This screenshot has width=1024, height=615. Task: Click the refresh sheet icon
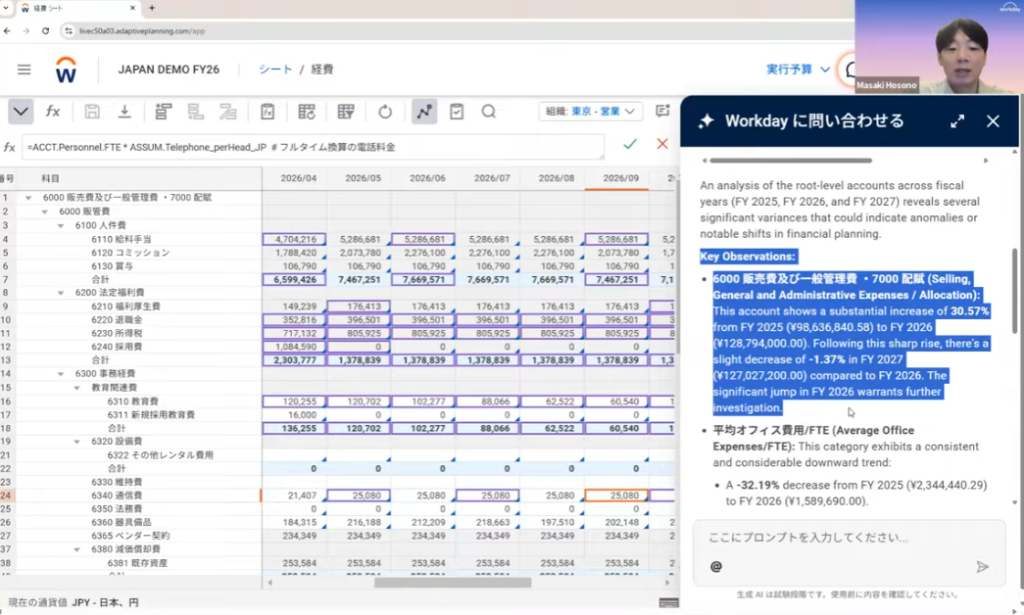pos(385,111)
